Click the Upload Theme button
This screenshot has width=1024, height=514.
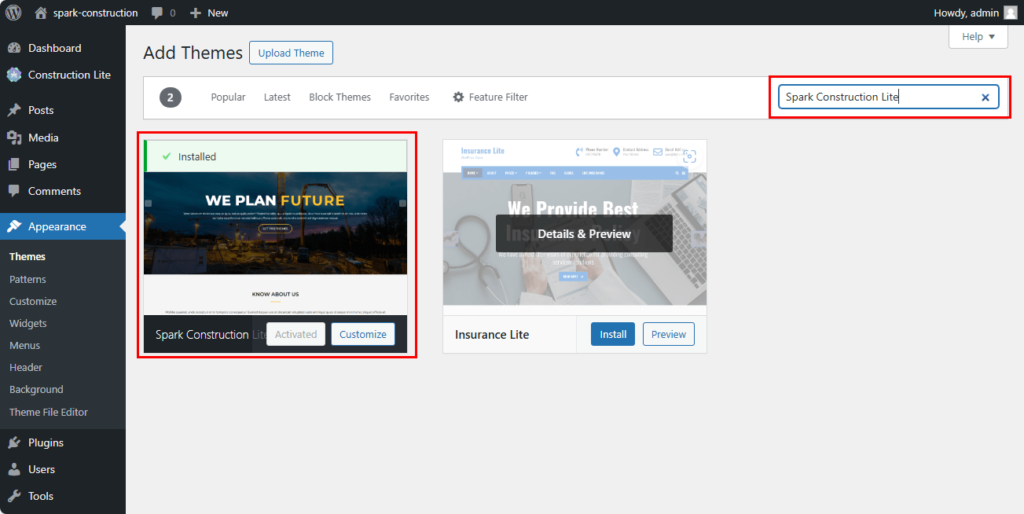[291, 53]
